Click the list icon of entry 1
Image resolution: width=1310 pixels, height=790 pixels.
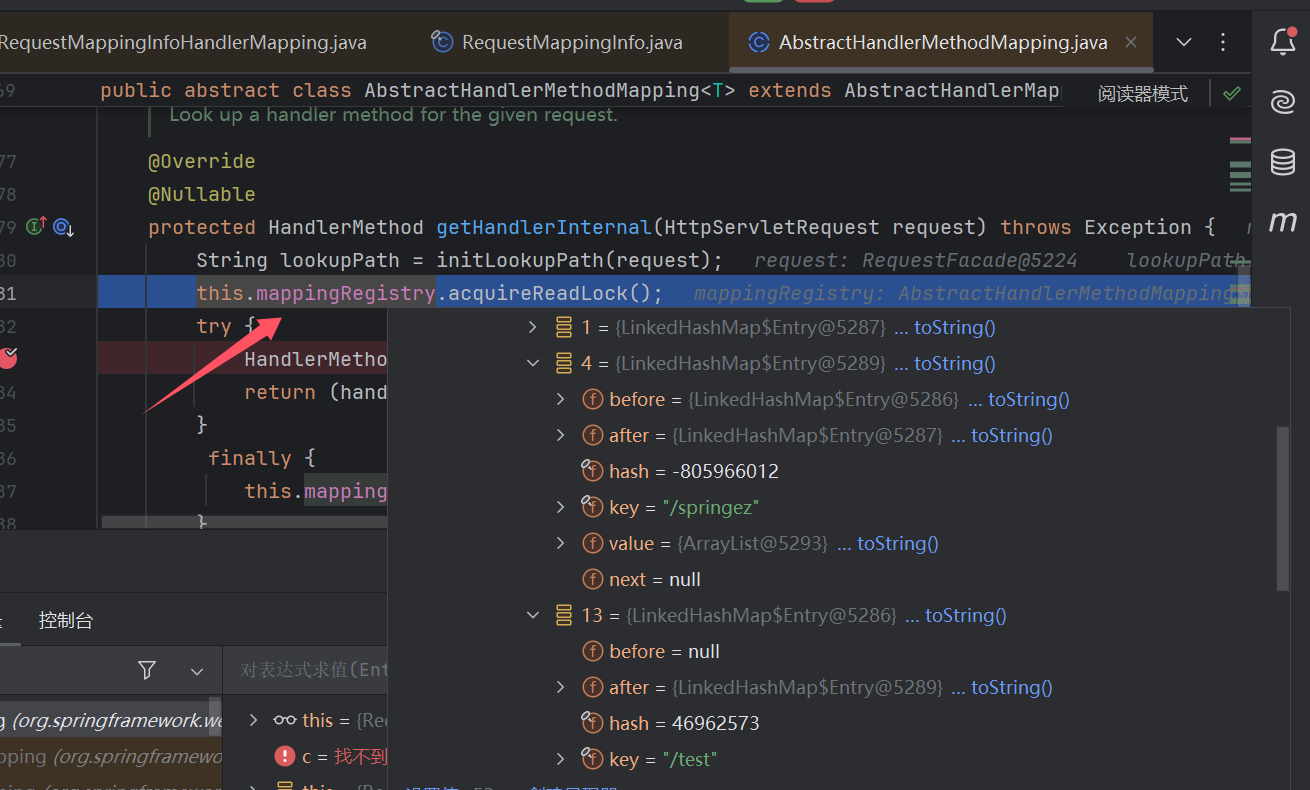[x=564, y=327]
